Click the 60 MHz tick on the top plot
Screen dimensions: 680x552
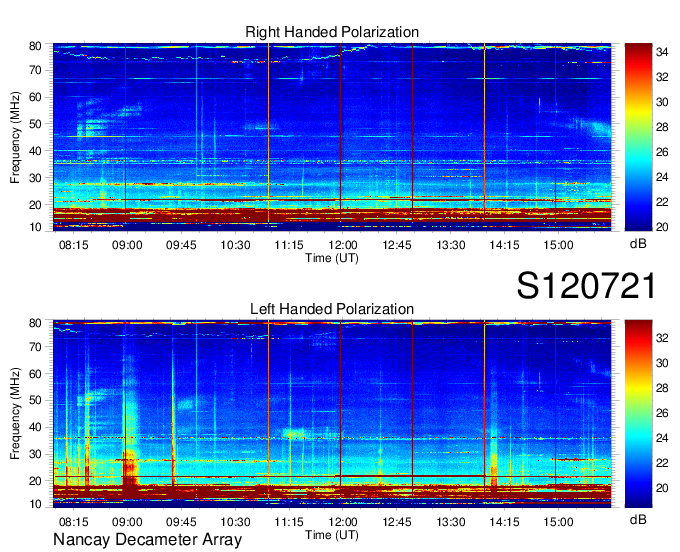pos(35,97)
